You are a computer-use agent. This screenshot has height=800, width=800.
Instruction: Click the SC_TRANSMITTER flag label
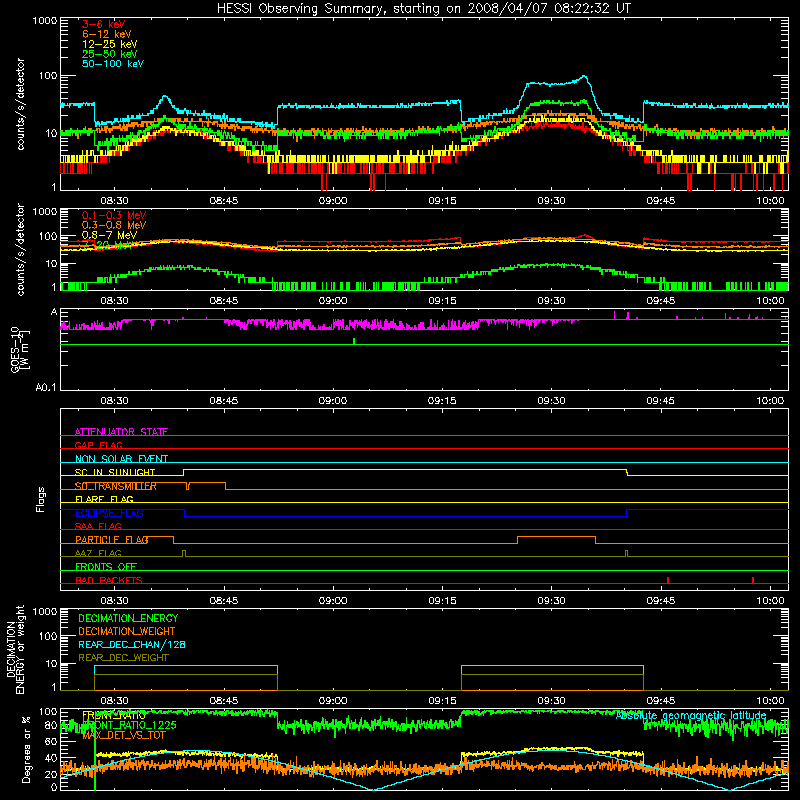(x=116, y=486)
